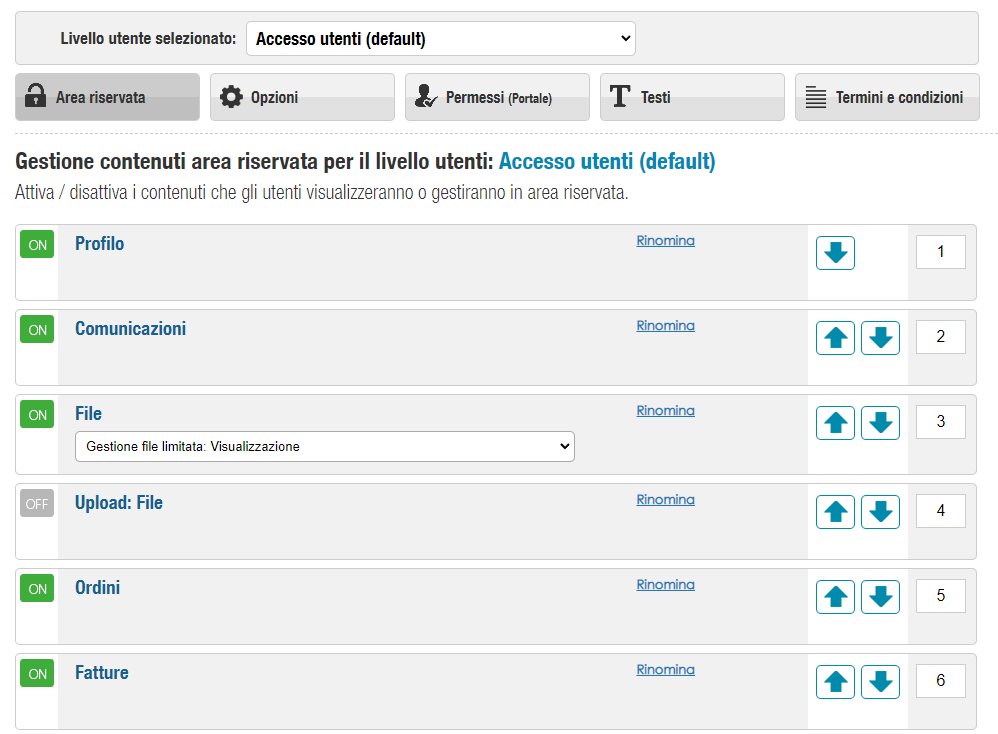The image size is (998, 734).
Task: Move Upload: File up with the arrow icon
Action: 835,512
